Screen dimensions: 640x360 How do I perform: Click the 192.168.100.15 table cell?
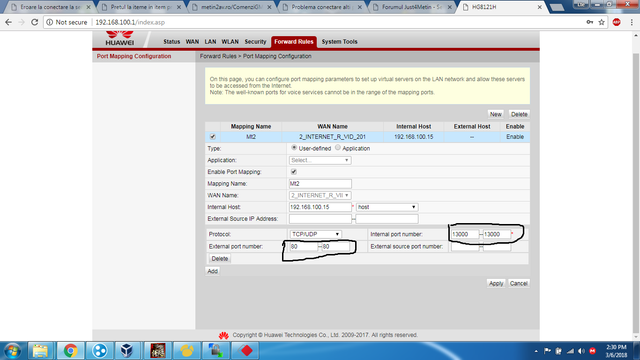click(x=413, y=137)
